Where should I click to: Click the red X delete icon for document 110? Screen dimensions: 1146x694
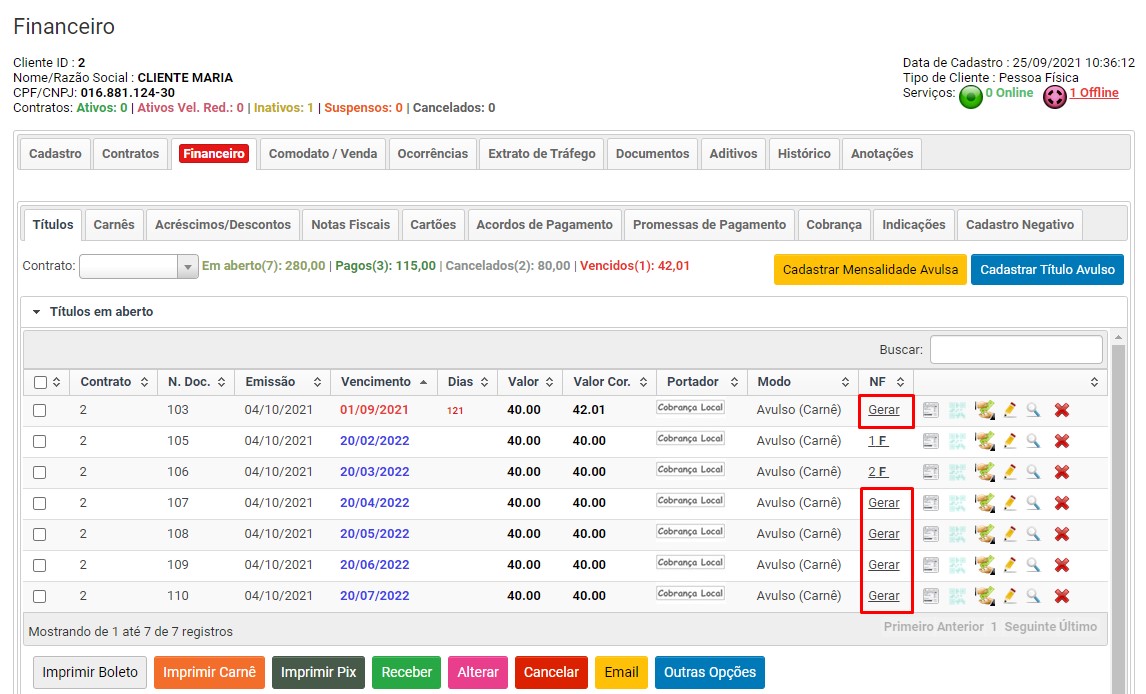tap(1062, 596)
